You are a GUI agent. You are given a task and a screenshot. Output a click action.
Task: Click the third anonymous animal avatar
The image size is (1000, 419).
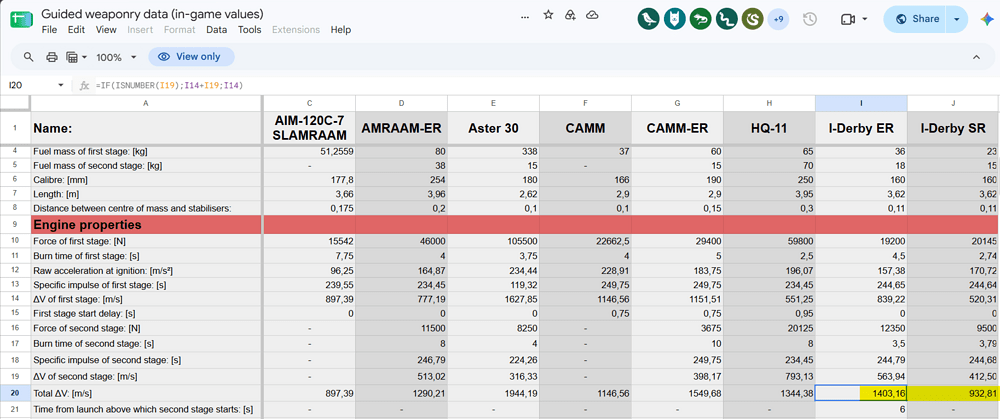coord(701,19)
